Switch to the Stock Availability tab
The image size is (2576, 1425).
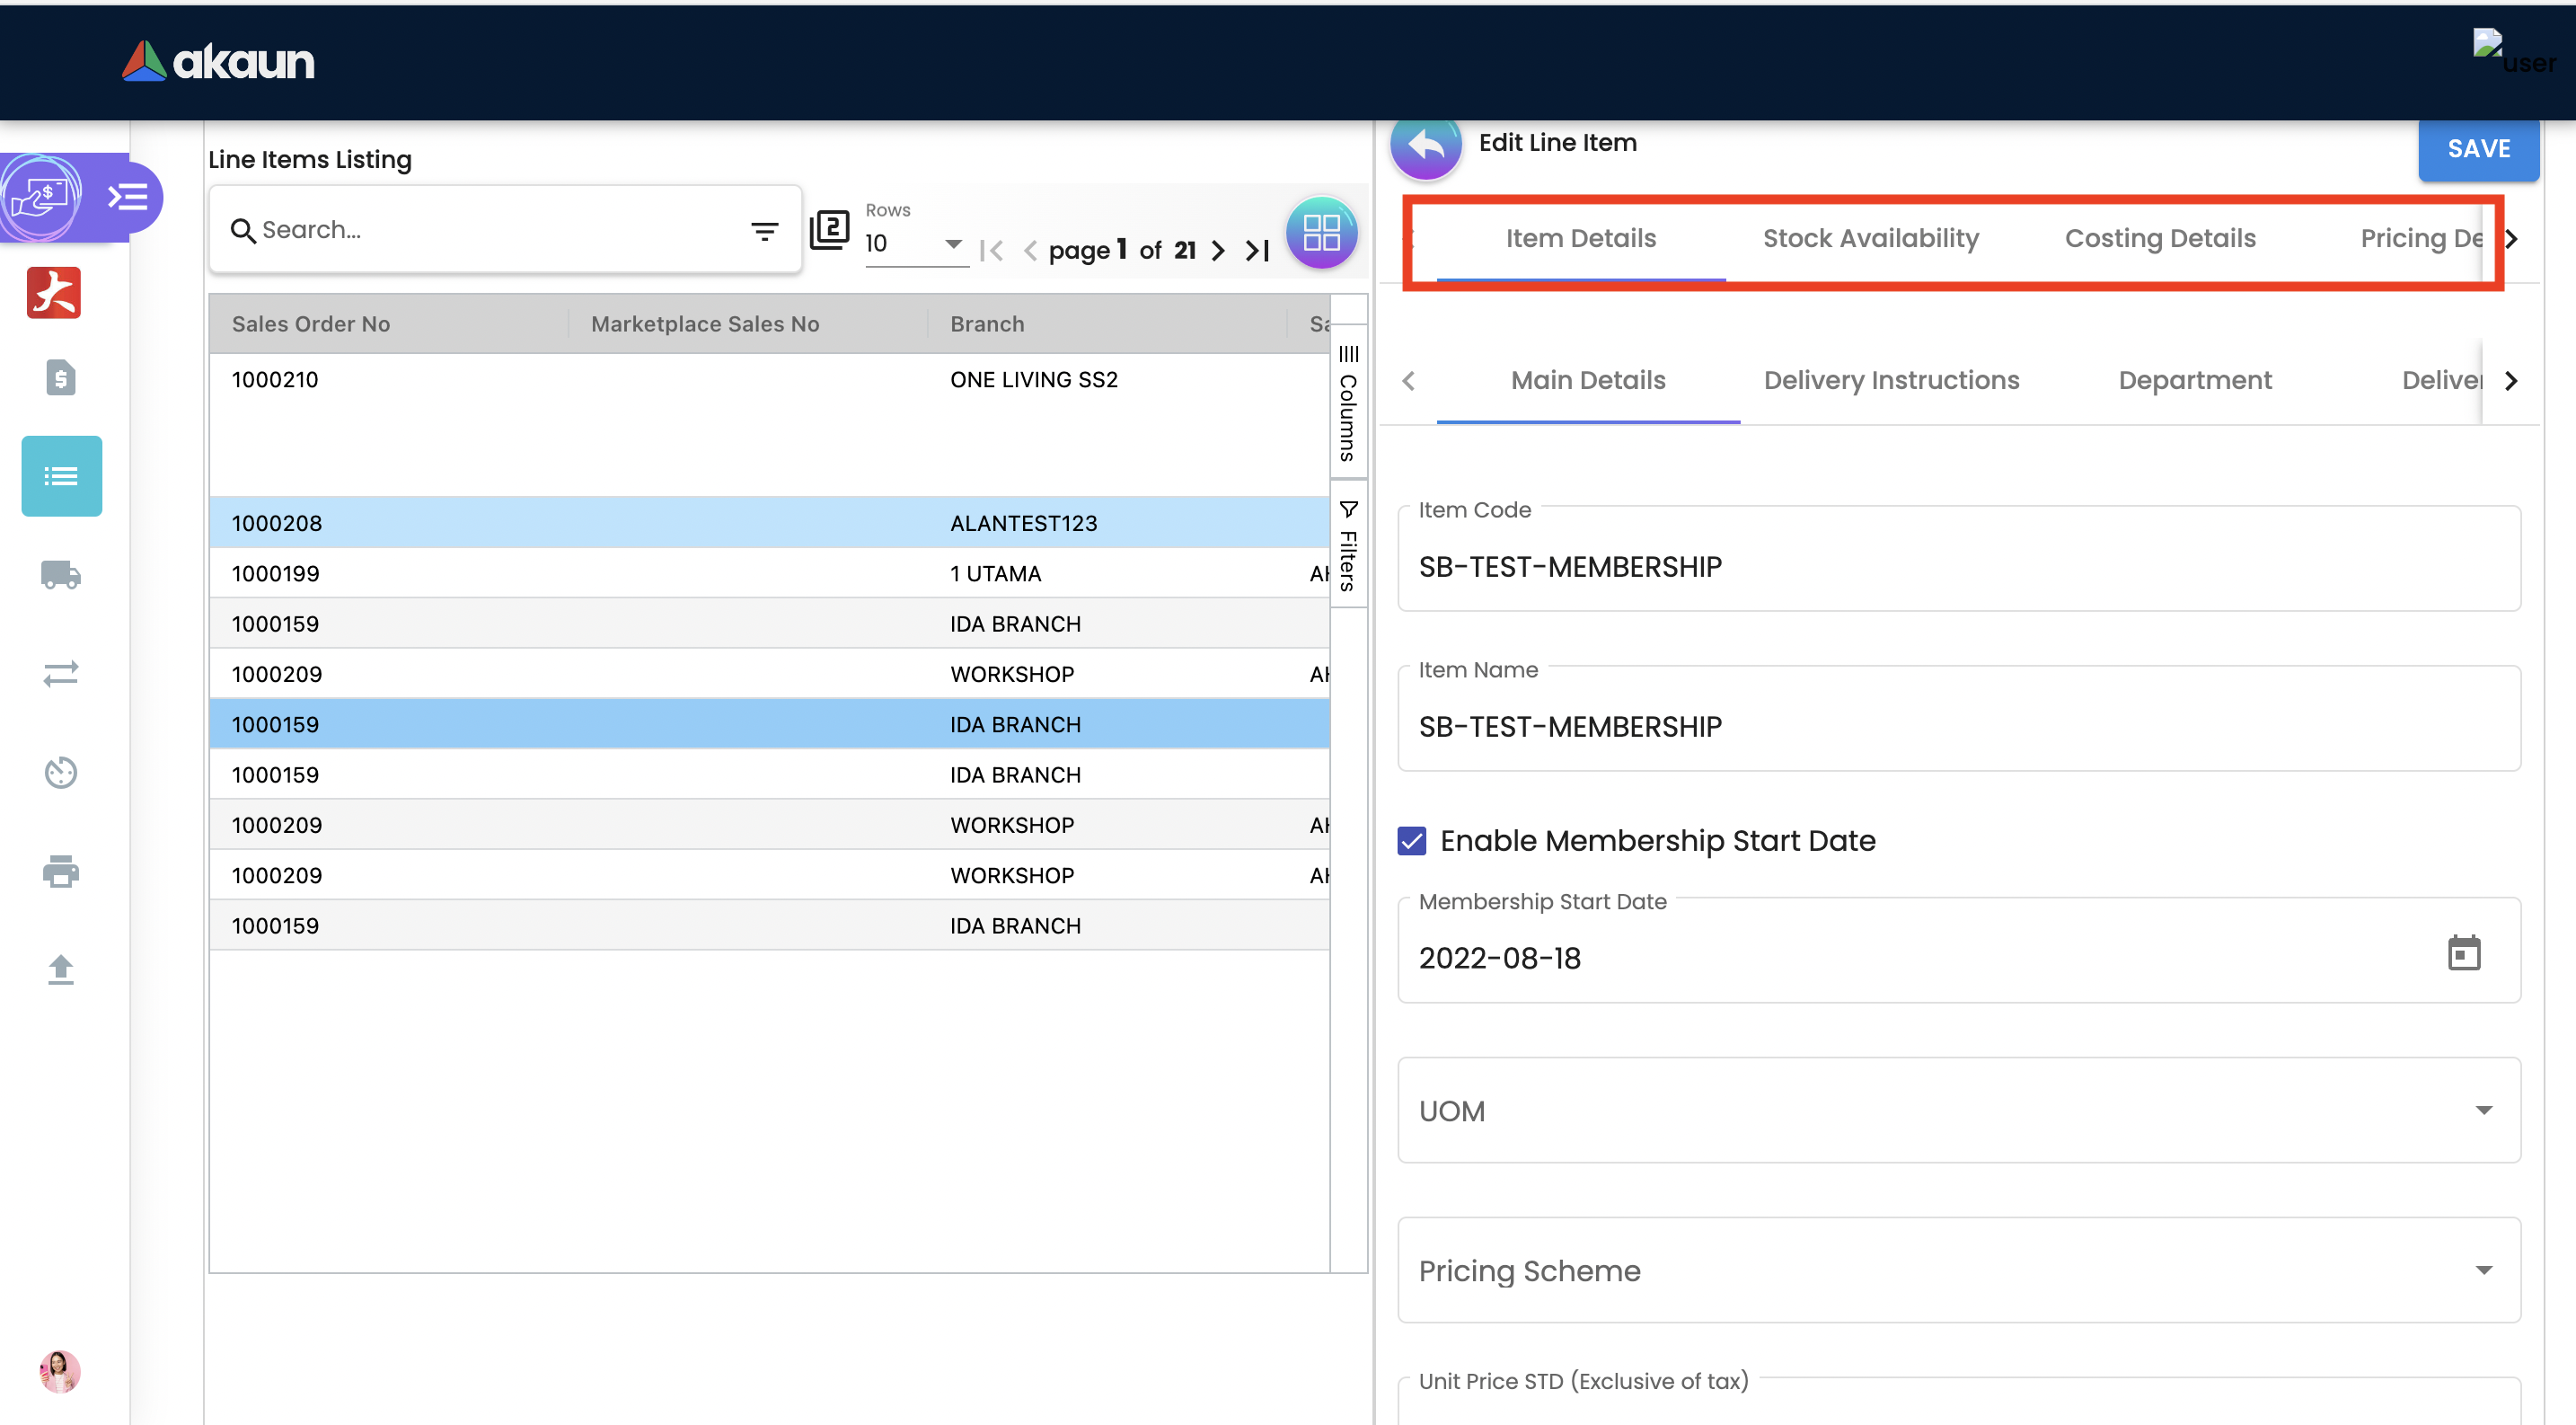pos(1870,238)
